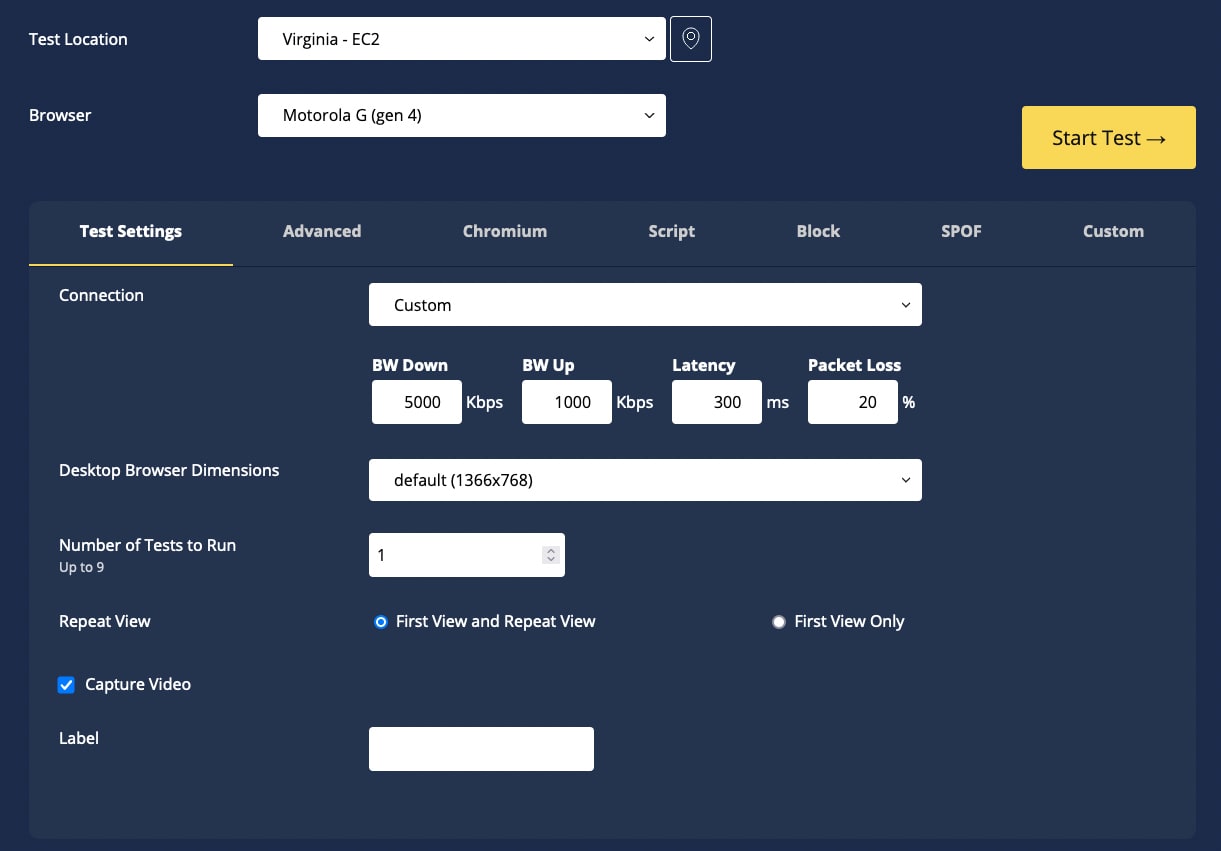Select the Block tab

(x=818, y=231)
